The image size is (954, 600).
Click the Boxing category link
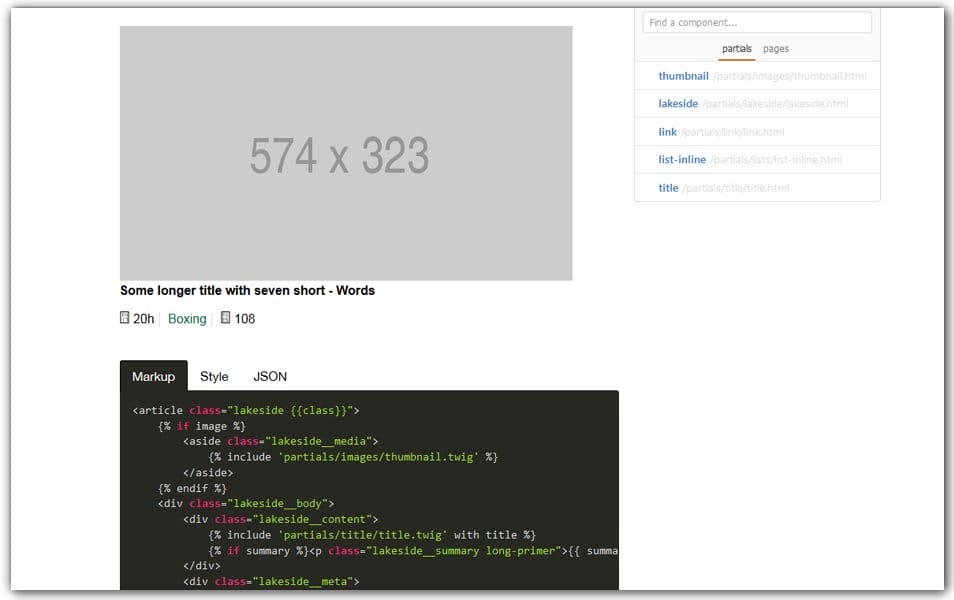point(187,318)
